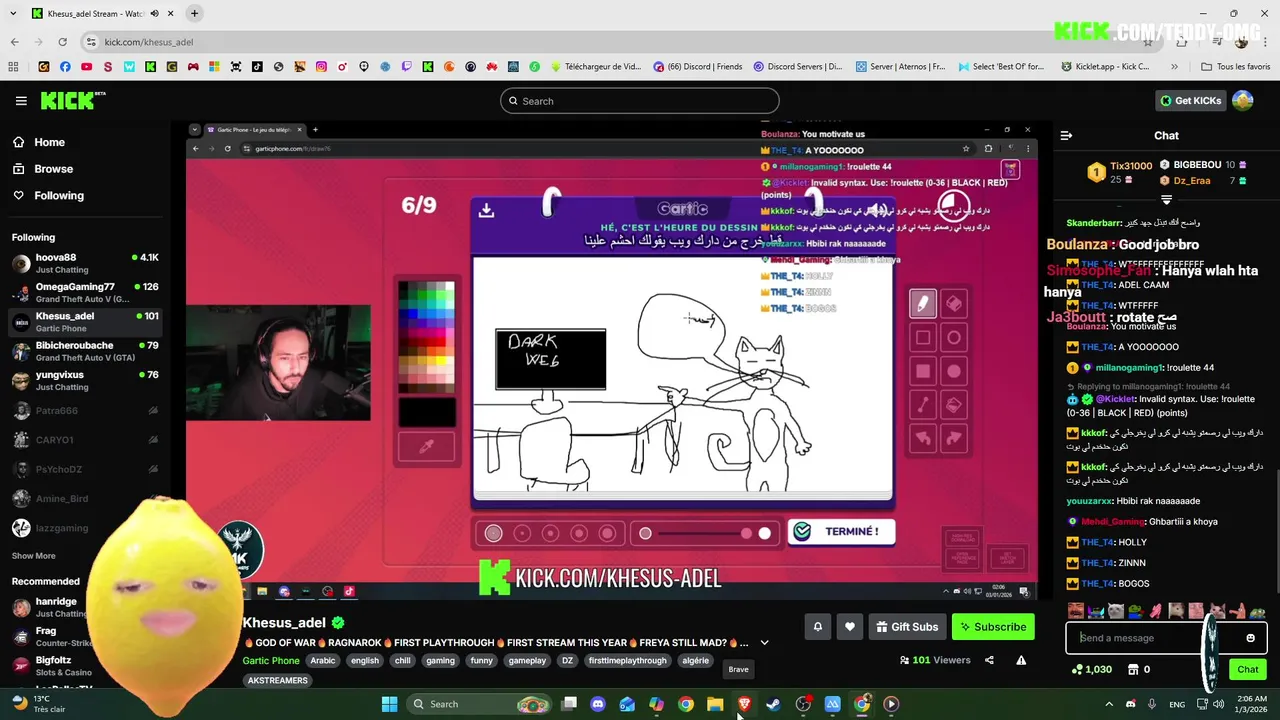Select the largest brush size option
1280x720 pixels.
click(x=606, y=533)
